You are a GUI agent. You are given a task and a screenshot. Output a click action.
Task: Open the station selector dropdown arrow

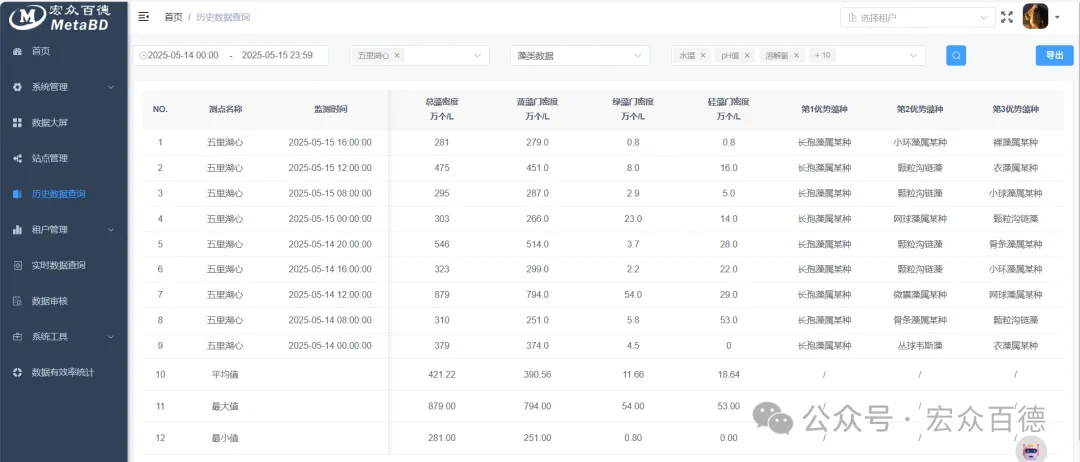coord(477,56)
